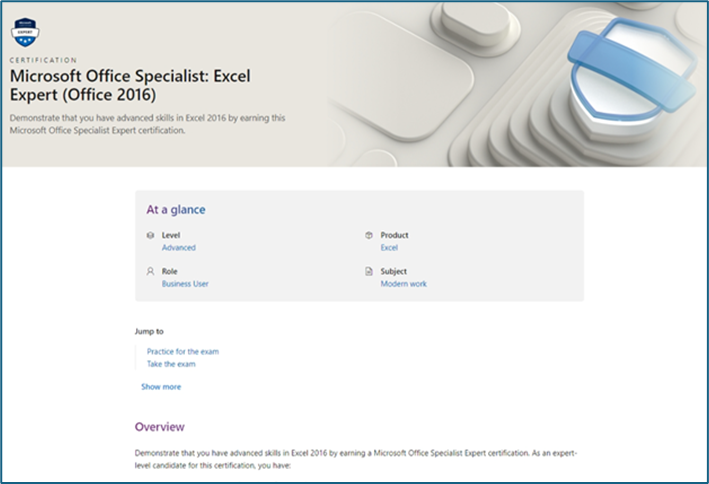Click the Level icon in At a glance

coord(151,235)
